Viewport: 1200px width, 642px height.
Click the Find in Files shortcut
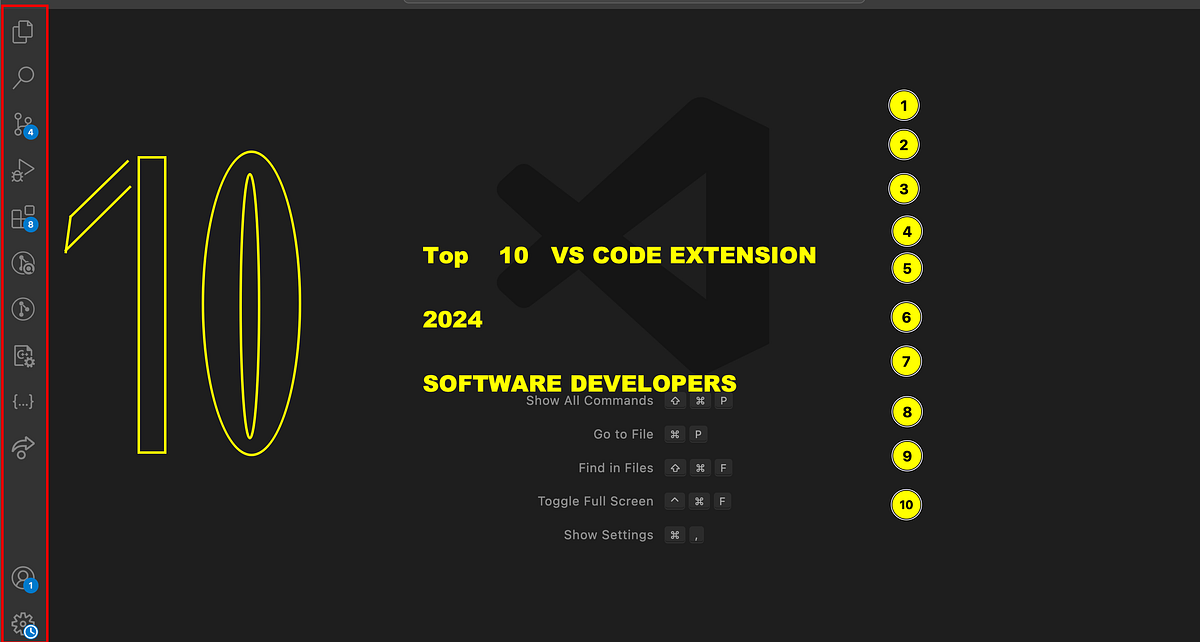click(x=614, y=467)
